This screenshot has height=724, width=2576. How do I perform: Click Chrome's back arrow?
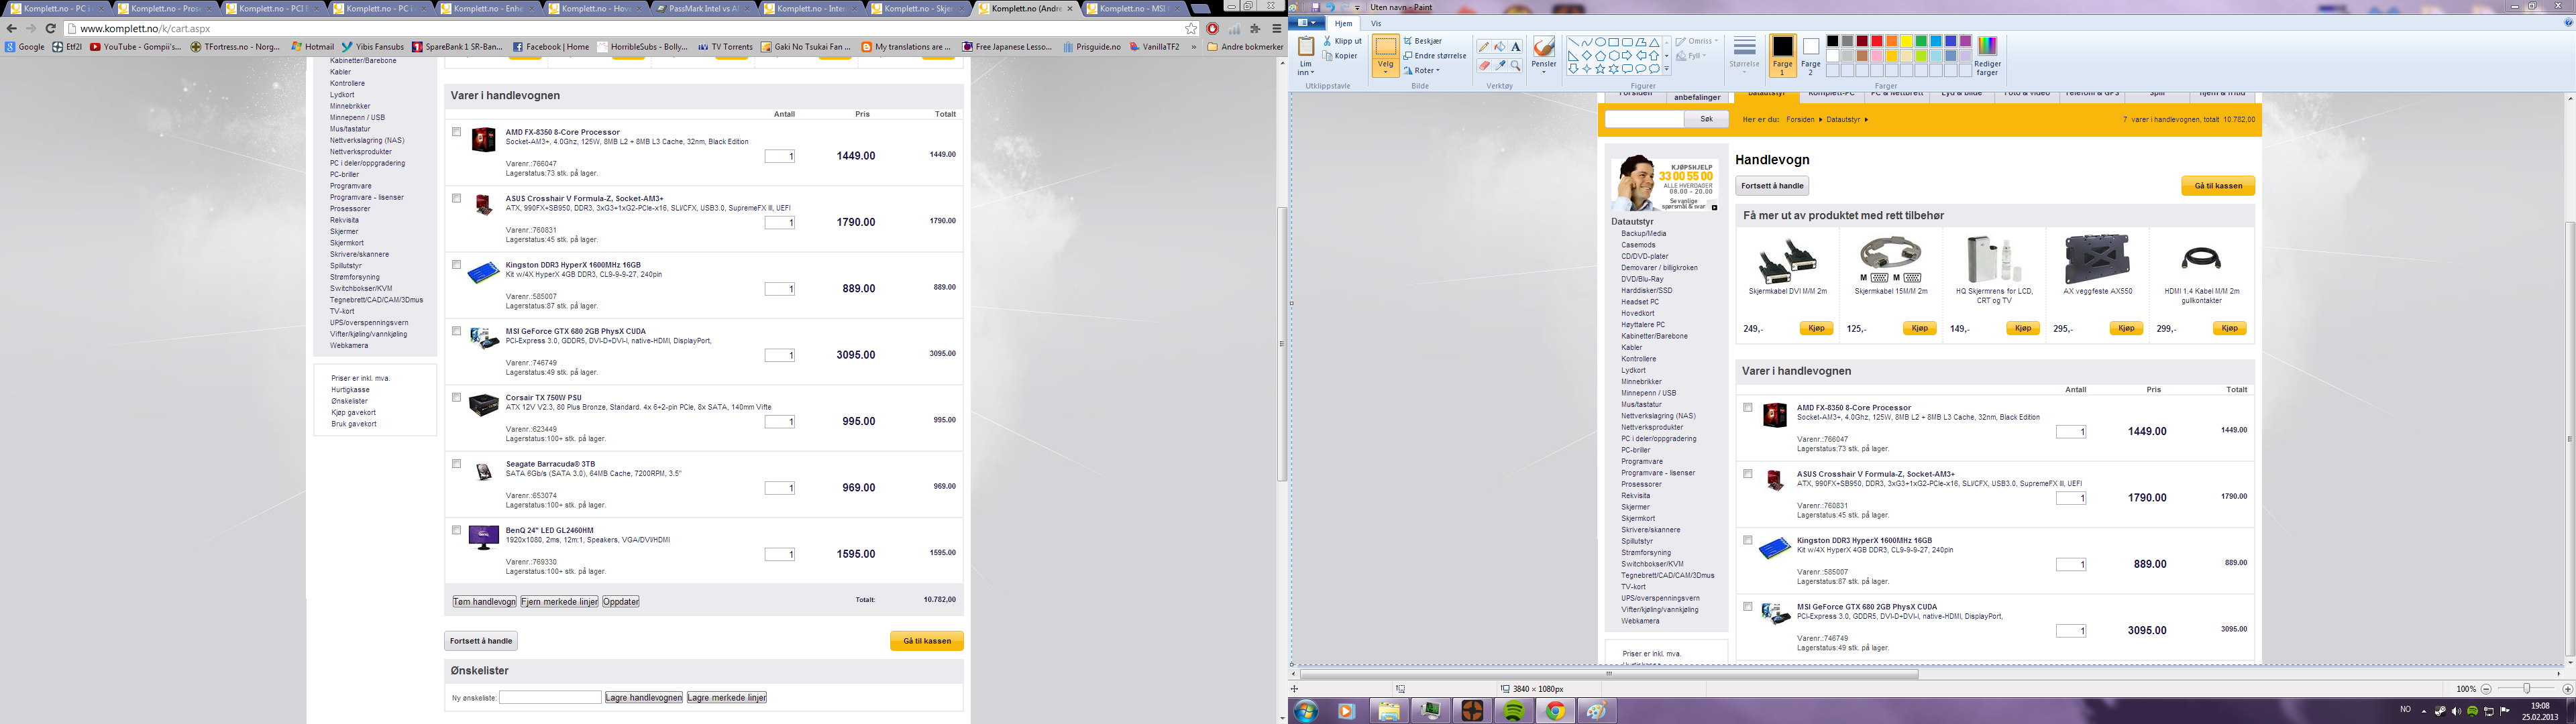11,29
